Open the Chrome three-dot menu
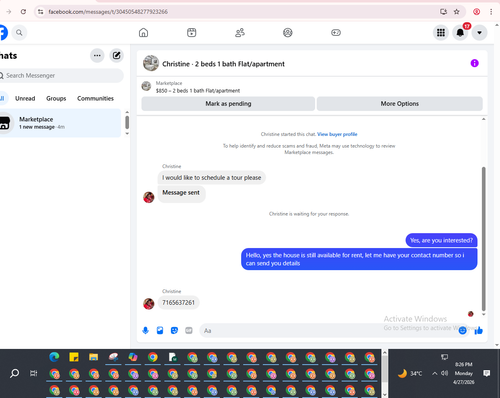This screenshot has height=398, width=500. (x=491, y=12)
